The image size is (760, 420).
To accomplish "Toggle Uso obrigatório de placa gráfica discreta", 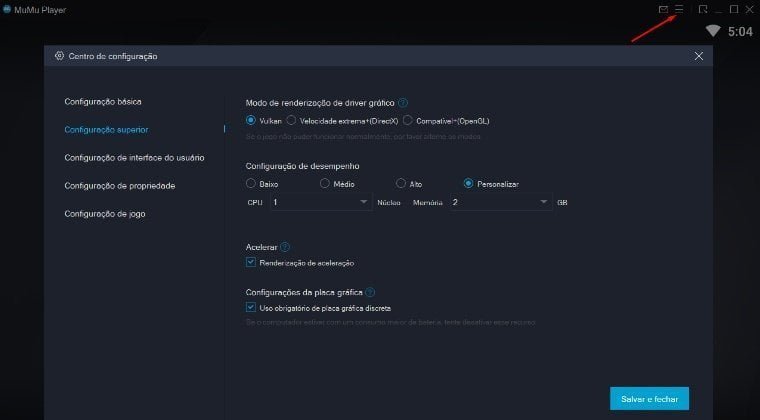I will coord(251,307).
